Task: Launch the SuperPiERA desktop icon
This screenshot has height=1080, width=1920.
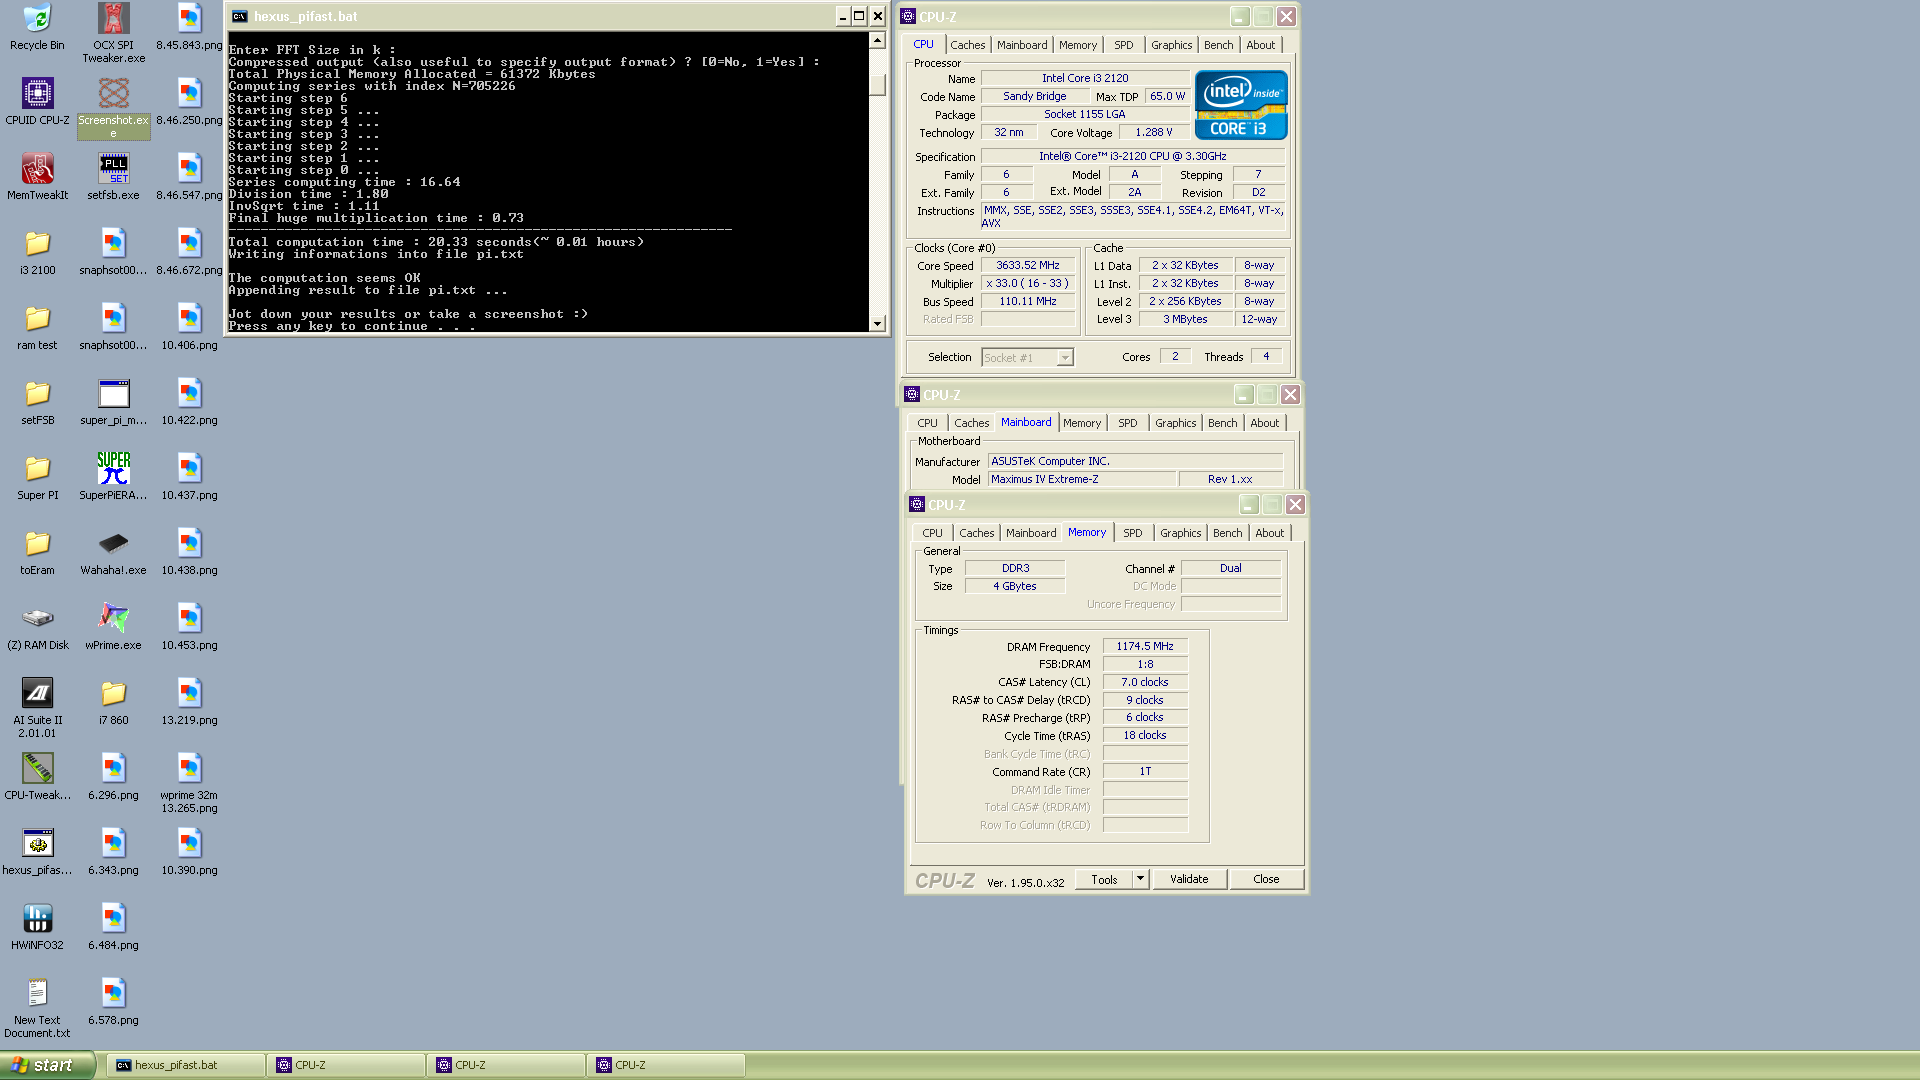Action: coord(113,477)
